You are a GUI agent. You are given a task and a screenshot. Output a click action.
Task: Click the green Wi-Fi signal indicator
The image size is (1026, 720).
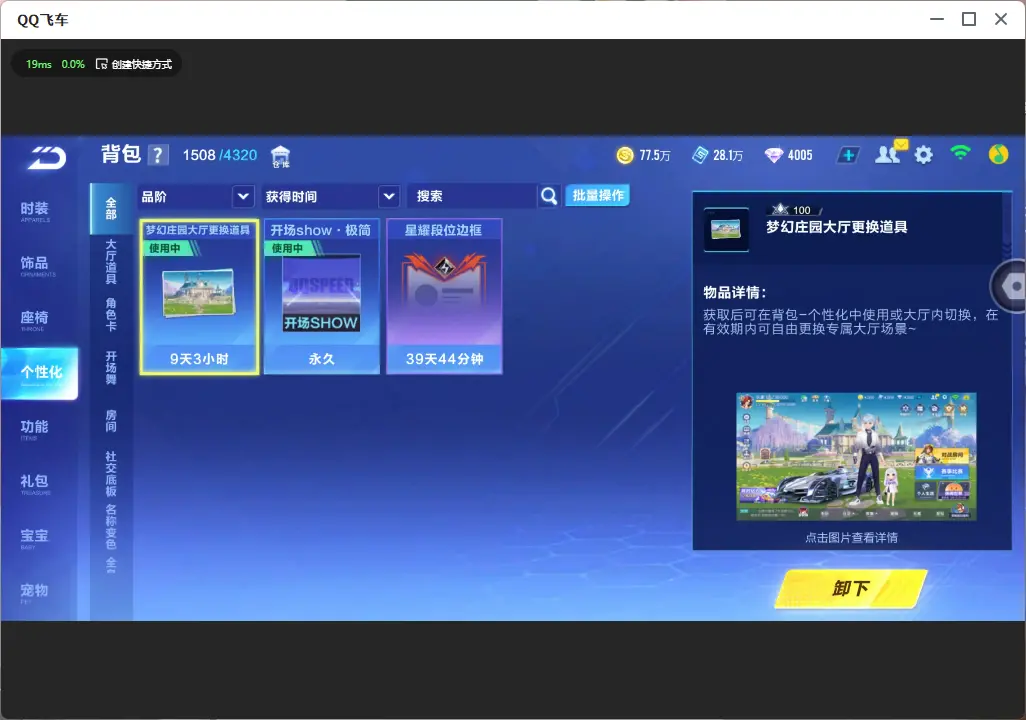tap(960, 153)
